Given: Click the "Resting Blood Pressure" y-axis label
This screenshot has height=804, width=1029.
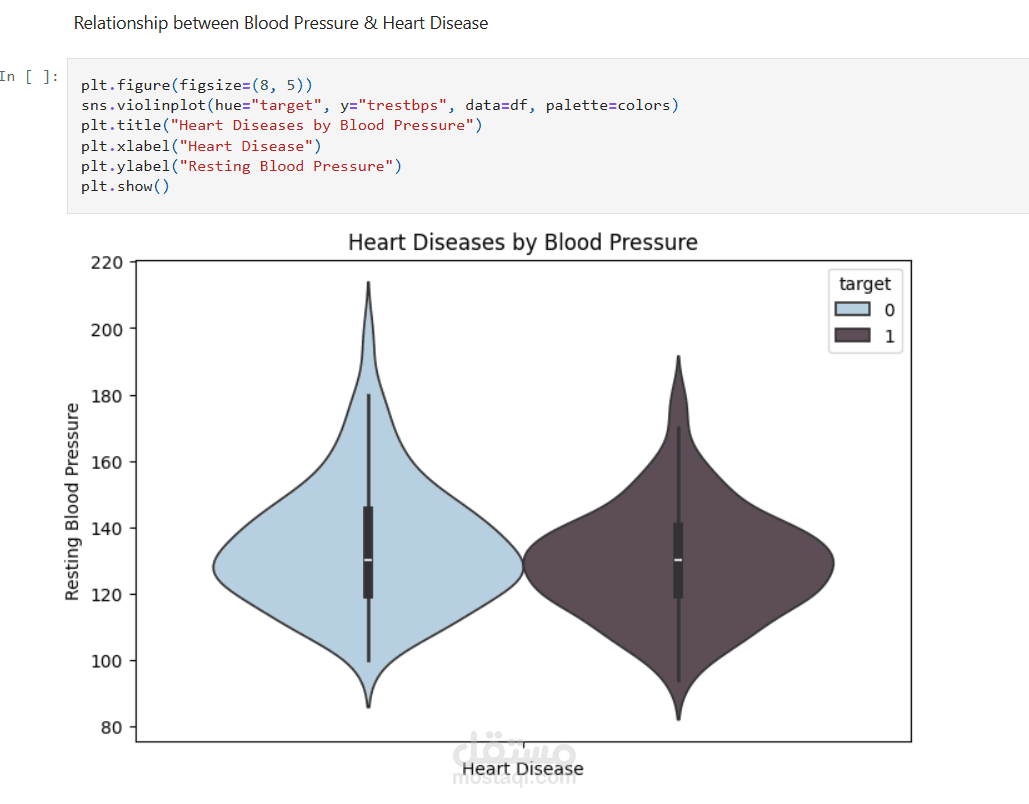Looking at the screenshot, I should (x=72, y=502).
